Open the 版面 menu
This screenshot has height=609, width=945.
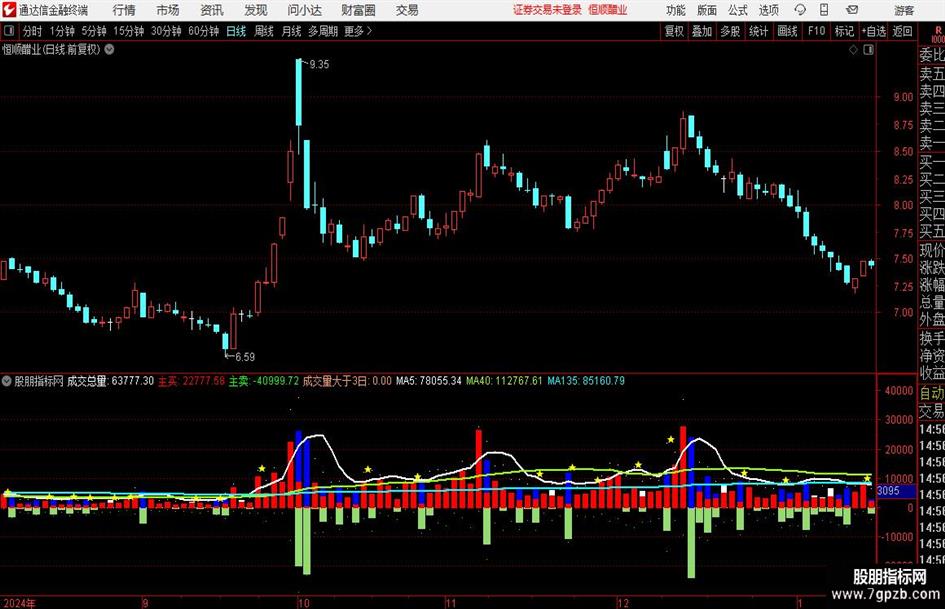706,10
